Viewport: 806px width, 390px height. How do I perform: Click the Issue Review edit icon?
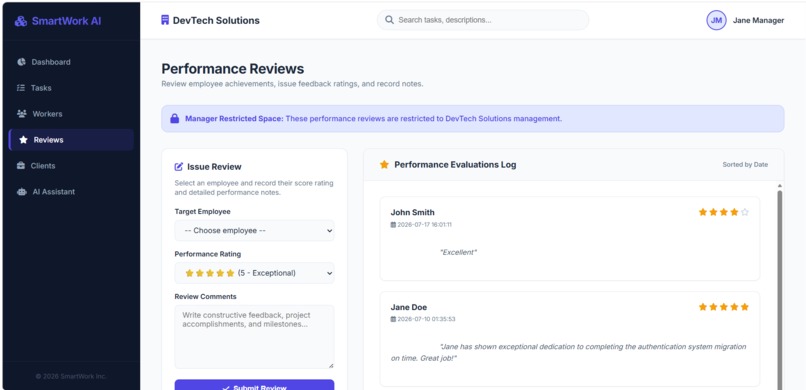click(x=179, y=166)
